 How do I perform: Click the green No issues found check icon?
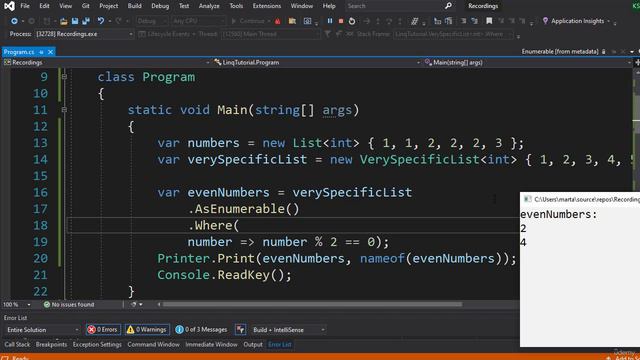(47, 304)
